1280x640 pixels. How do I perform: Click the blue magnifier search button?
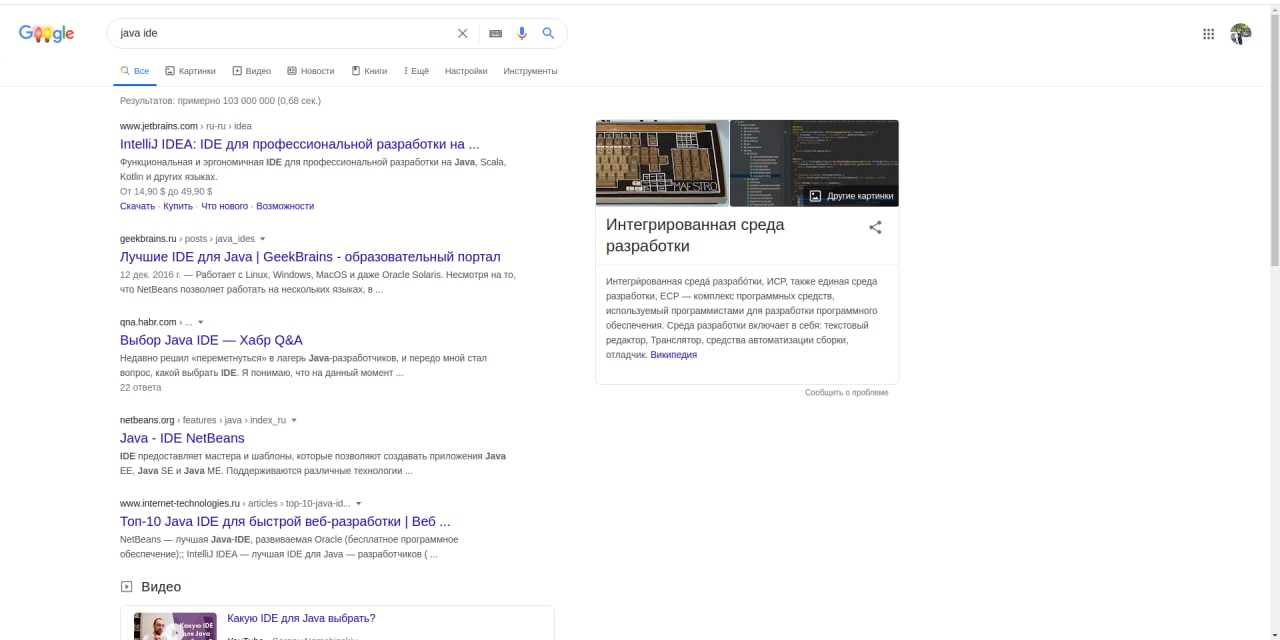(x=548, y=33)
